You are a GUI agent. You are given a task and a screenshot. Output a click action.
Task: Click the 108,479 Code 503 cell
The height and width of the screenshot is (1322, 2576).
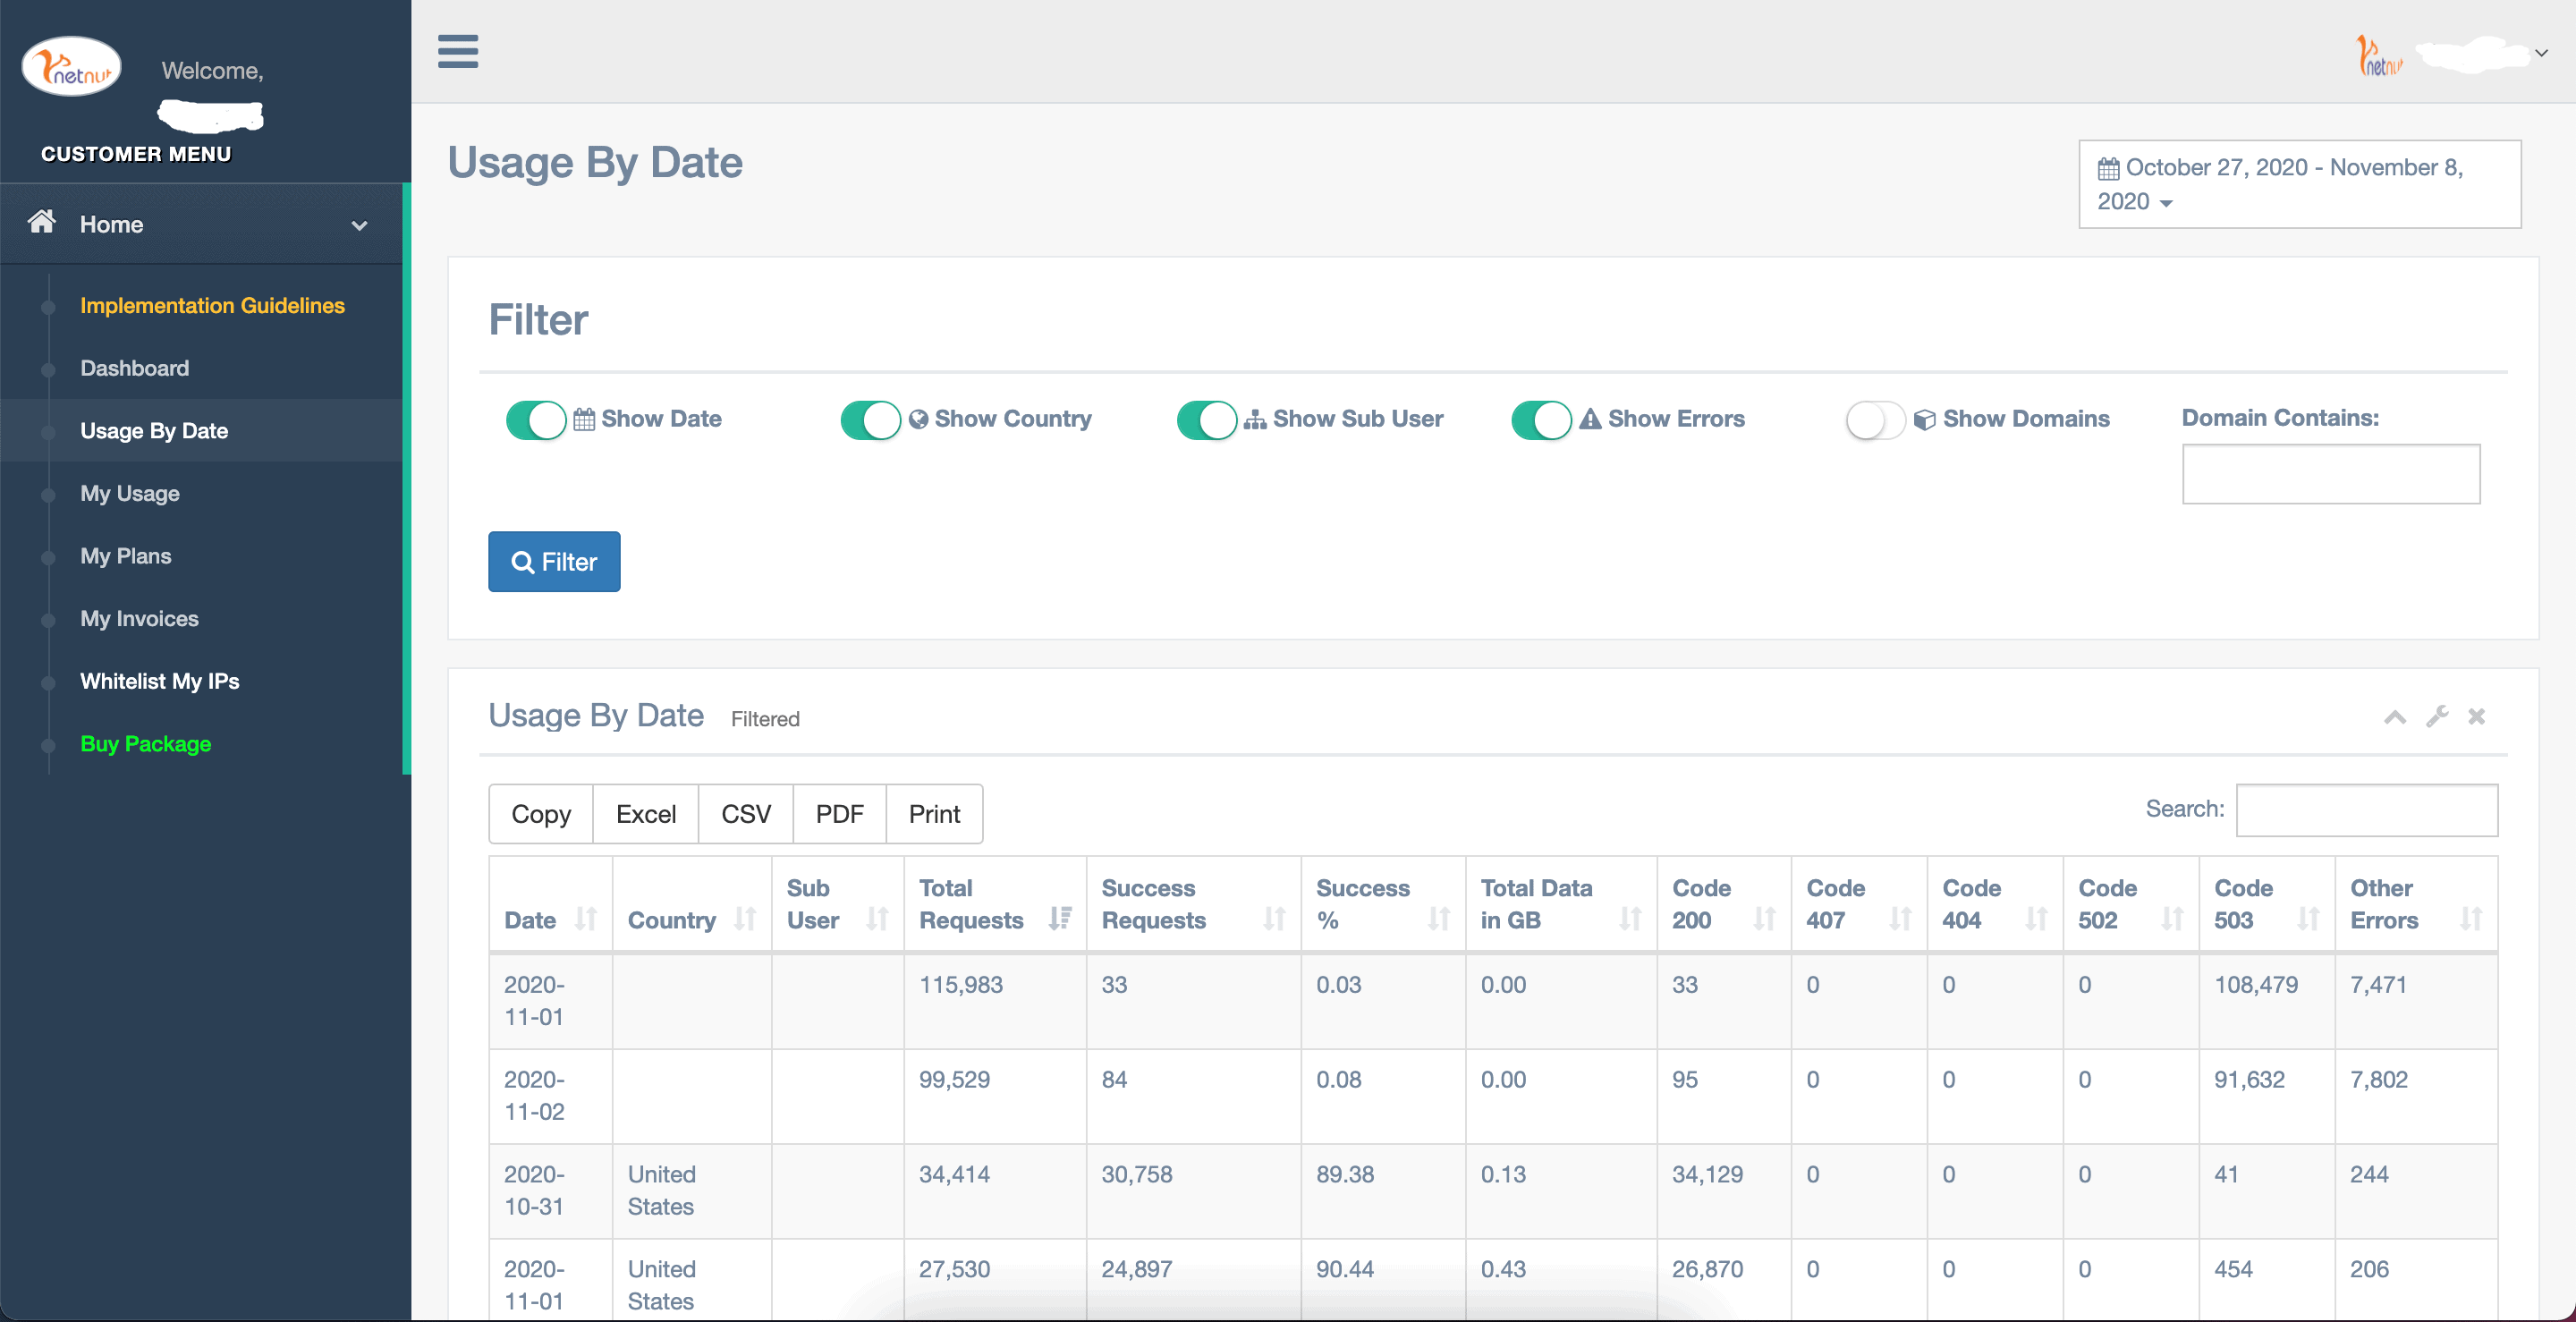click(x=2267, y=1001)
